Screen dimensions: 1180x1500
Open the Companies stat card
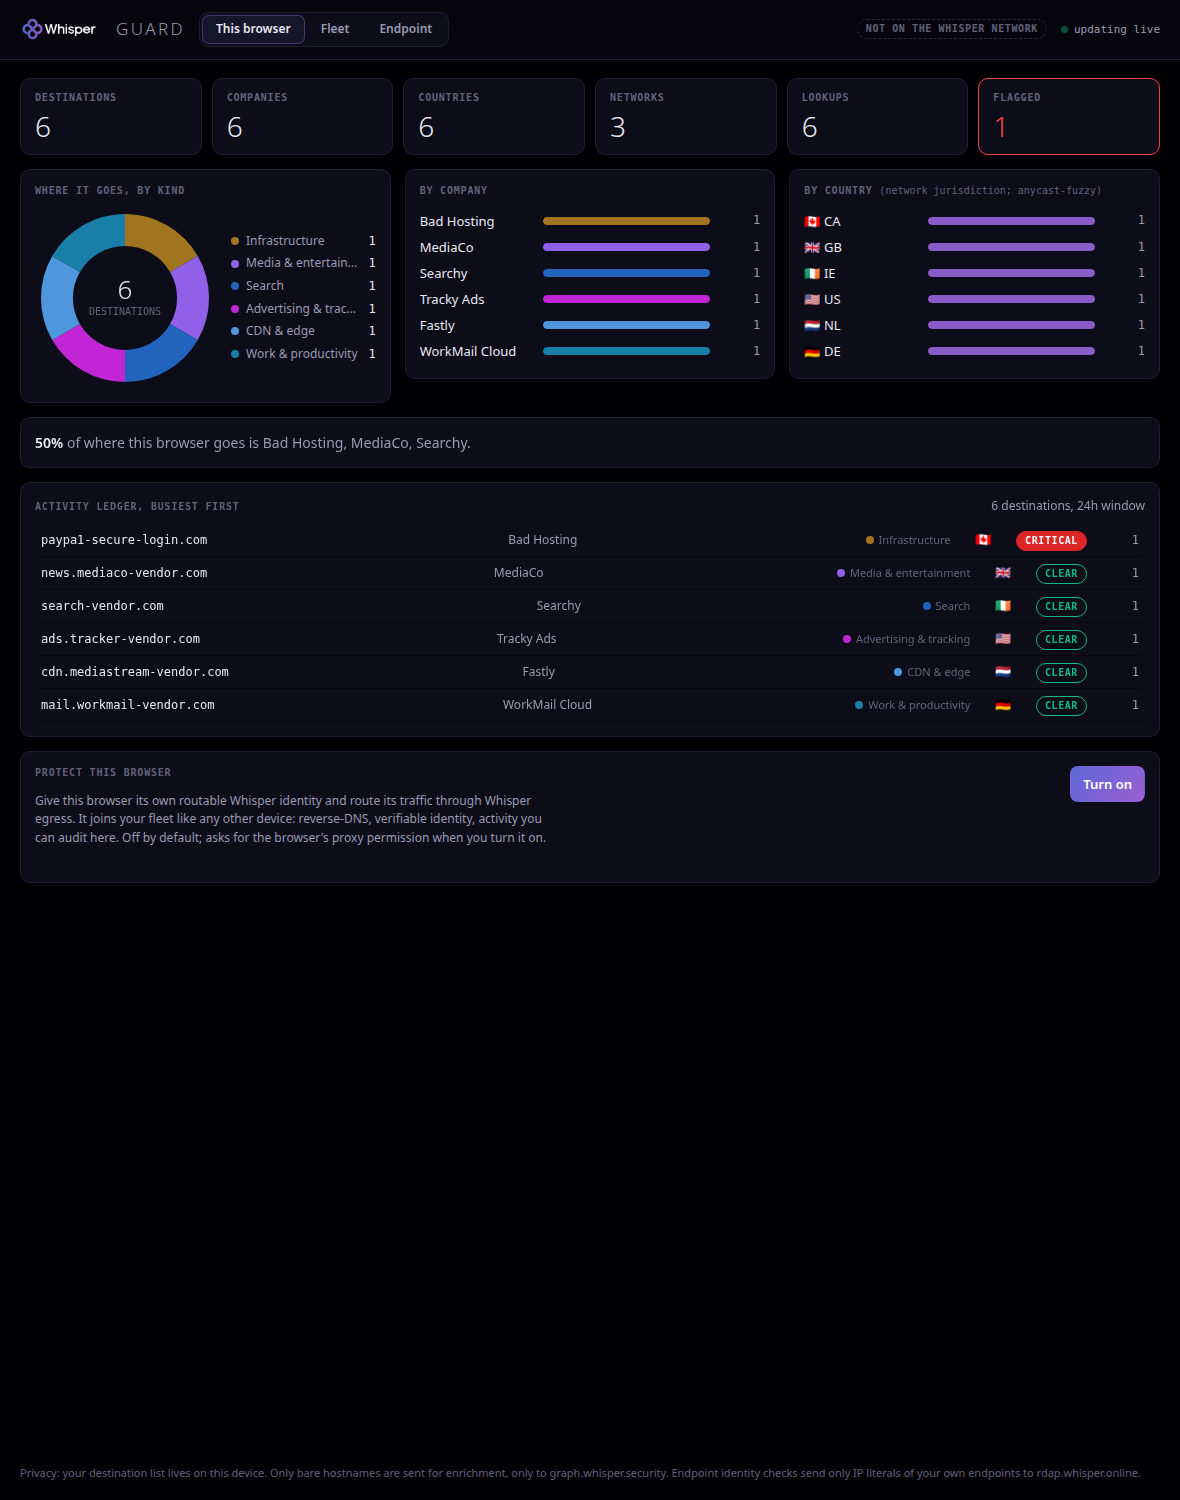[x=302, y=116]
